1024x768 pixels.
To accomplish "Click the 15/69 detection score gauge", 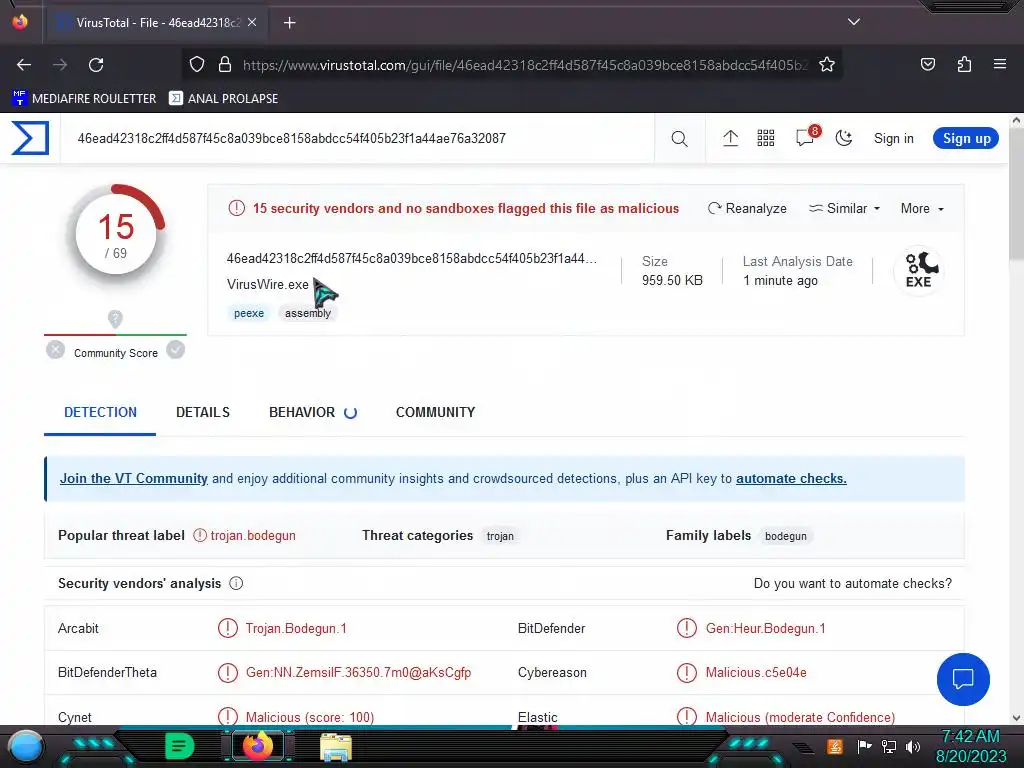I will point(116,234).
